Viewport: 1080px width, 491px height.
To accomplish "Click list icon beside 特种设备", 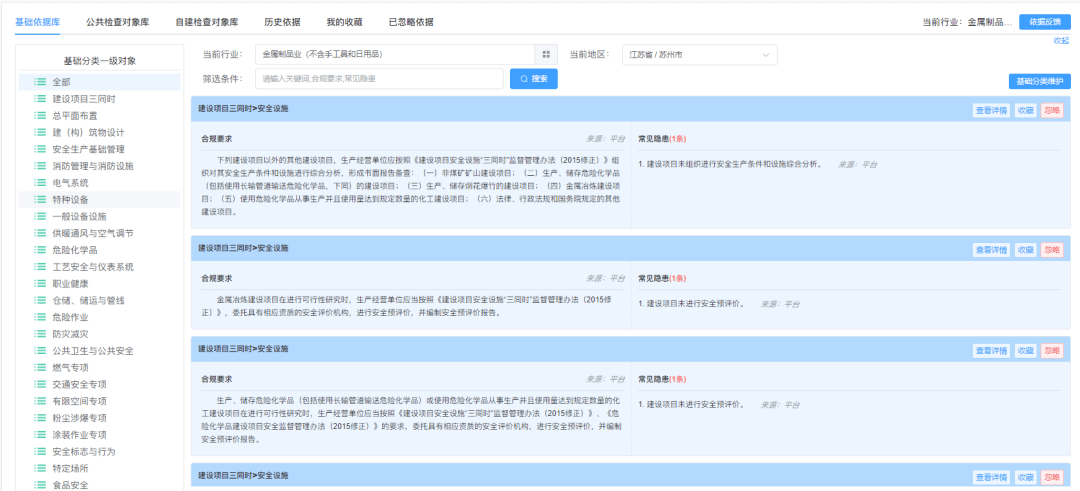I will pos(40,200).
